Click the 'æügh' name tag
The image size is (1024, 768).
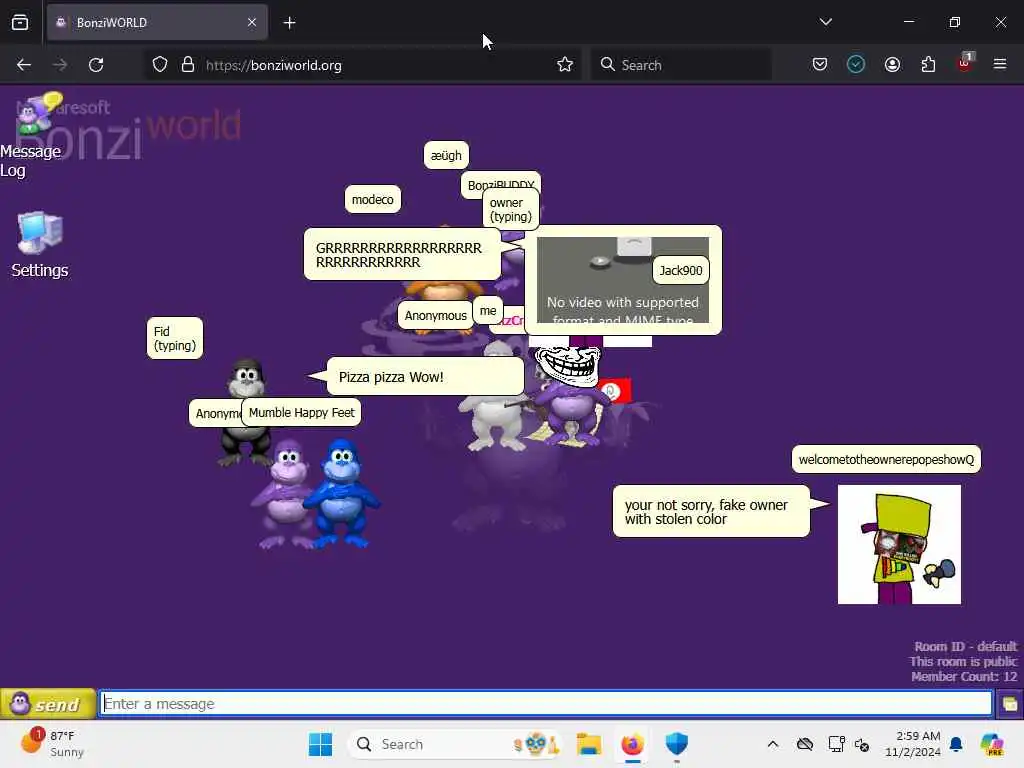tap(446, 155)
